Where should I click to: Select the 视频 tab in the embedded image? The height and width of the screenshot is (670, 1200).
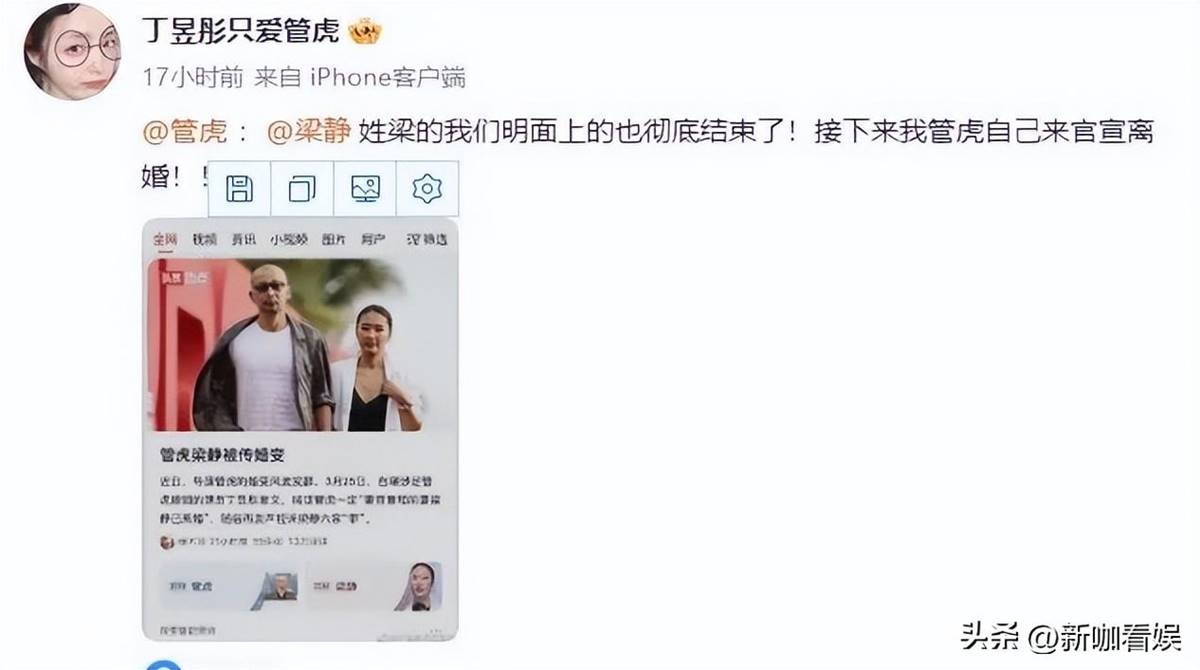pos(205,240)
